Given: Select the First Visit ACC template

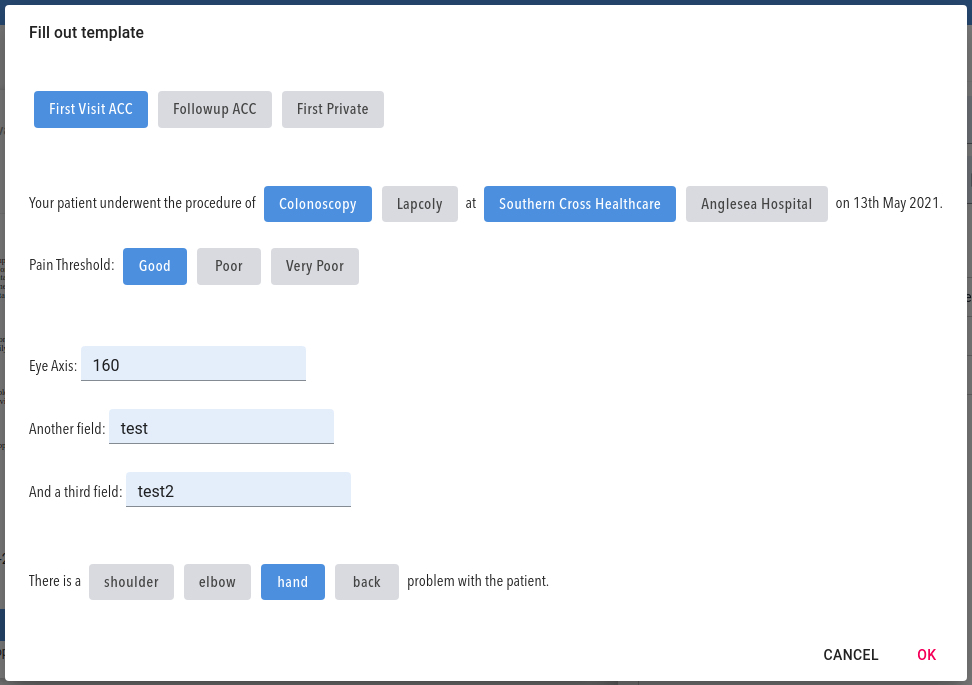Looking at the screenshot, I should click(90, 109).
